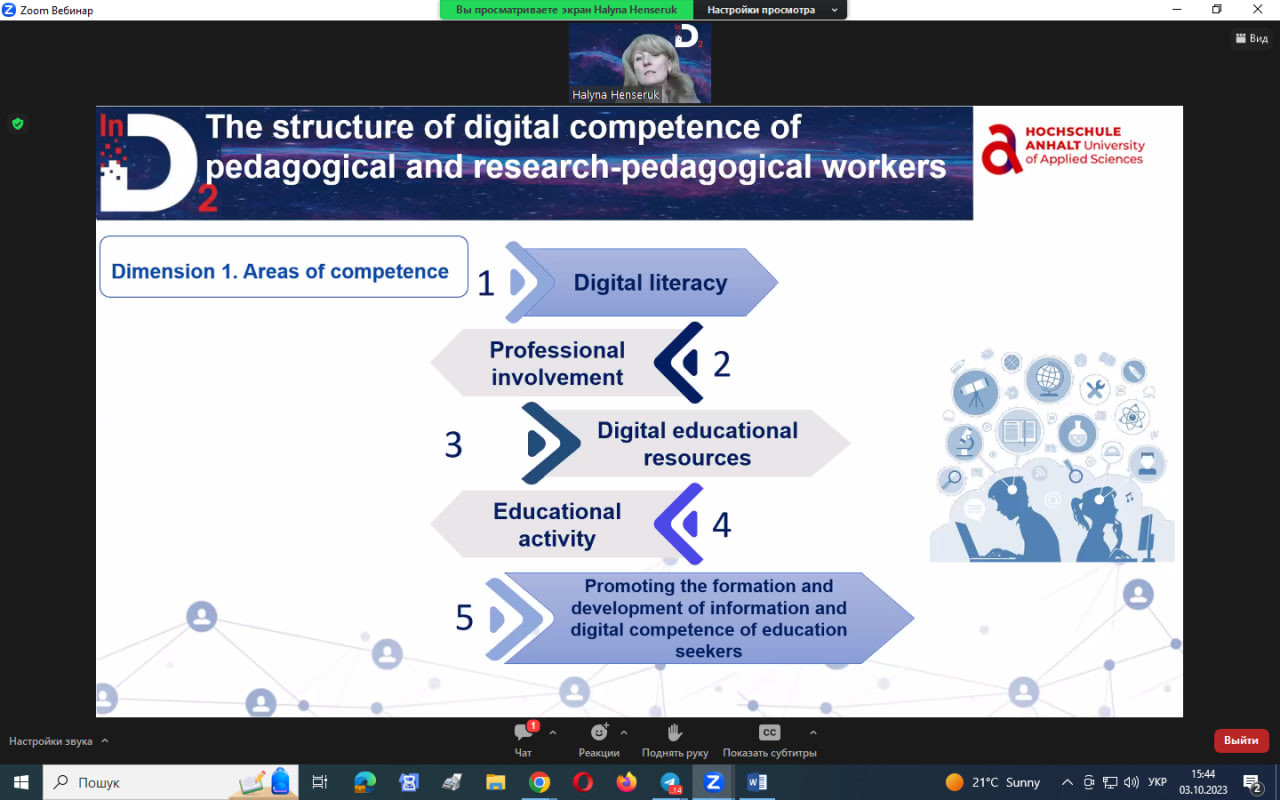Viewport: 1280px width, 800px height.
Task: Click the Windows Start button
Action: [x=20, y=782]
